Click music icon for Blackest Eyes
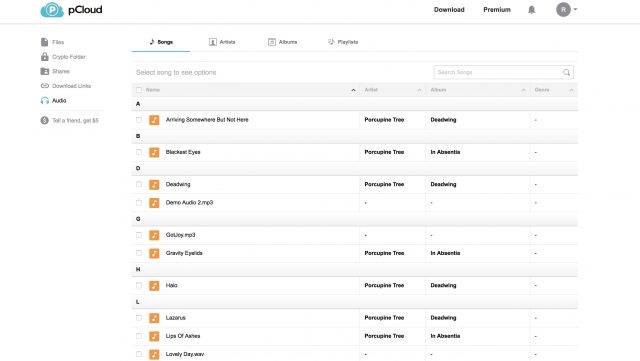Viewport: 640px width, 361px height. coord(154,152)
